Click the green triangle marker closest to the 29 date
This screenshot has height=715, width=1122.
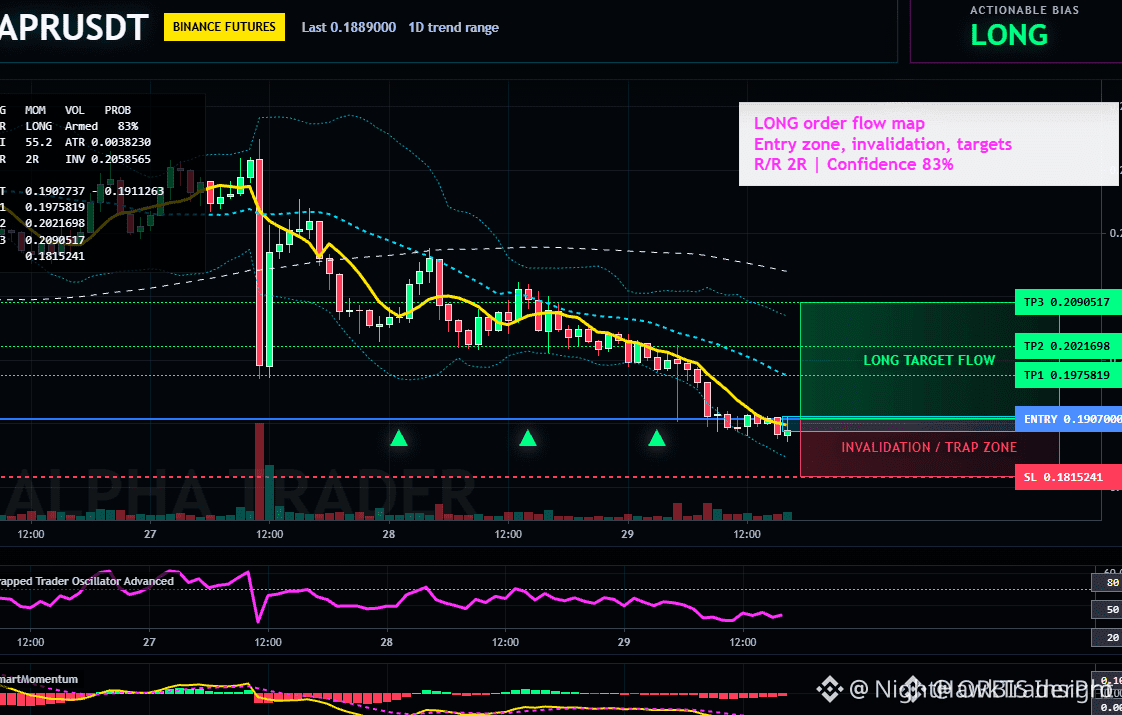[656, 438]
